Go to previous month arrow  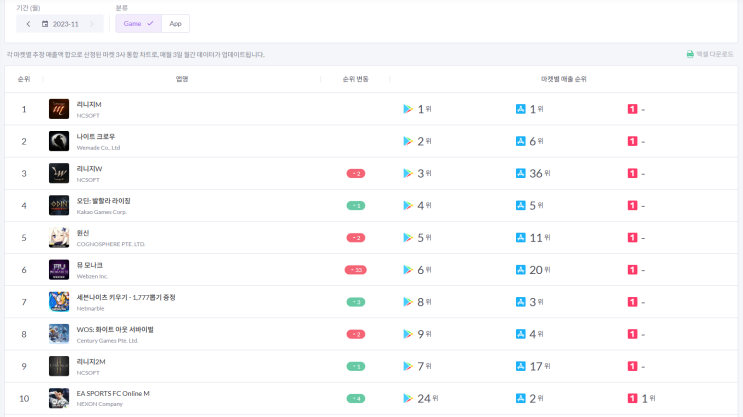tap(28, 24)
